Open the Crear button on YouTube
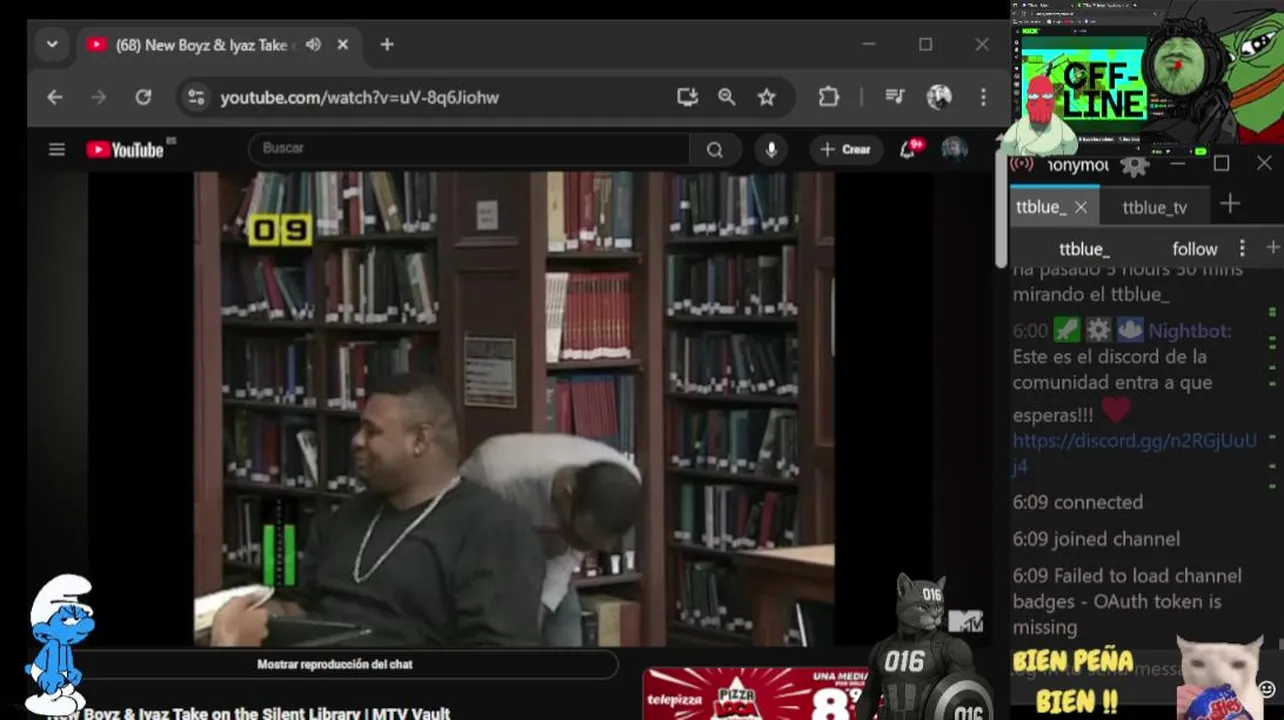 tap(846, 150)
